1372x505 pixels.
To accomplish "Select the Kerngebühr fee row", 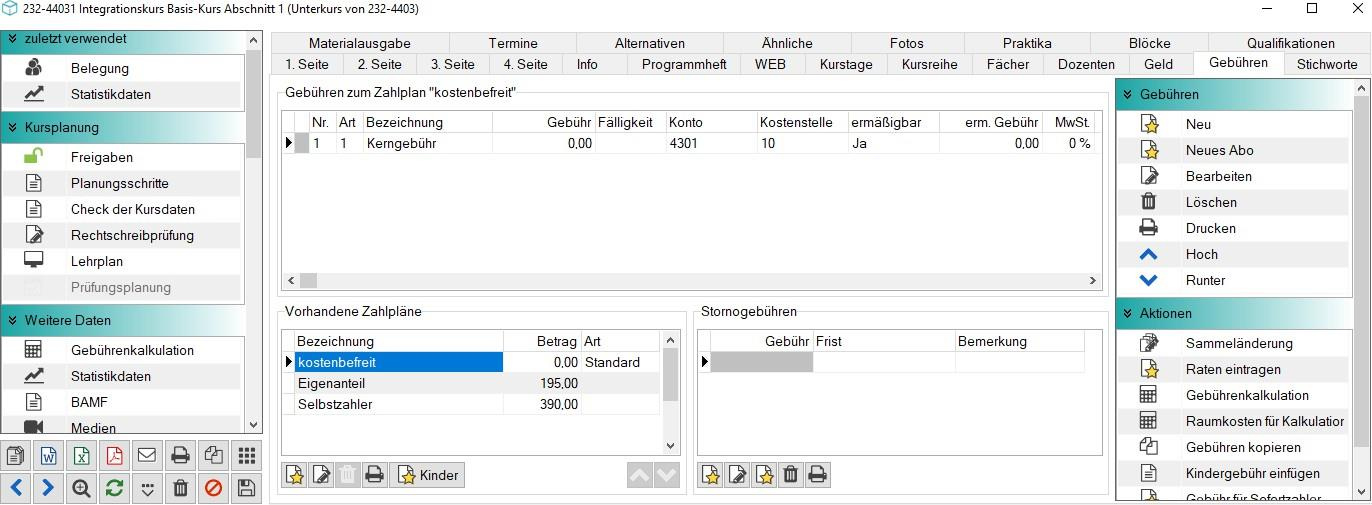I will tap(690, 143).
